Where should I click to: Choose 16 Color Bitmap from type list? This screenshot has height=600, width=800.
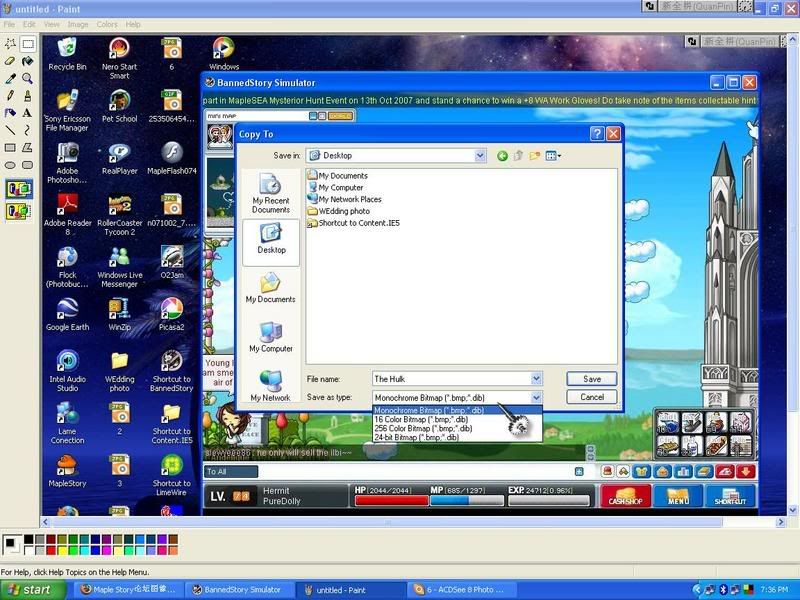[457, 419]
